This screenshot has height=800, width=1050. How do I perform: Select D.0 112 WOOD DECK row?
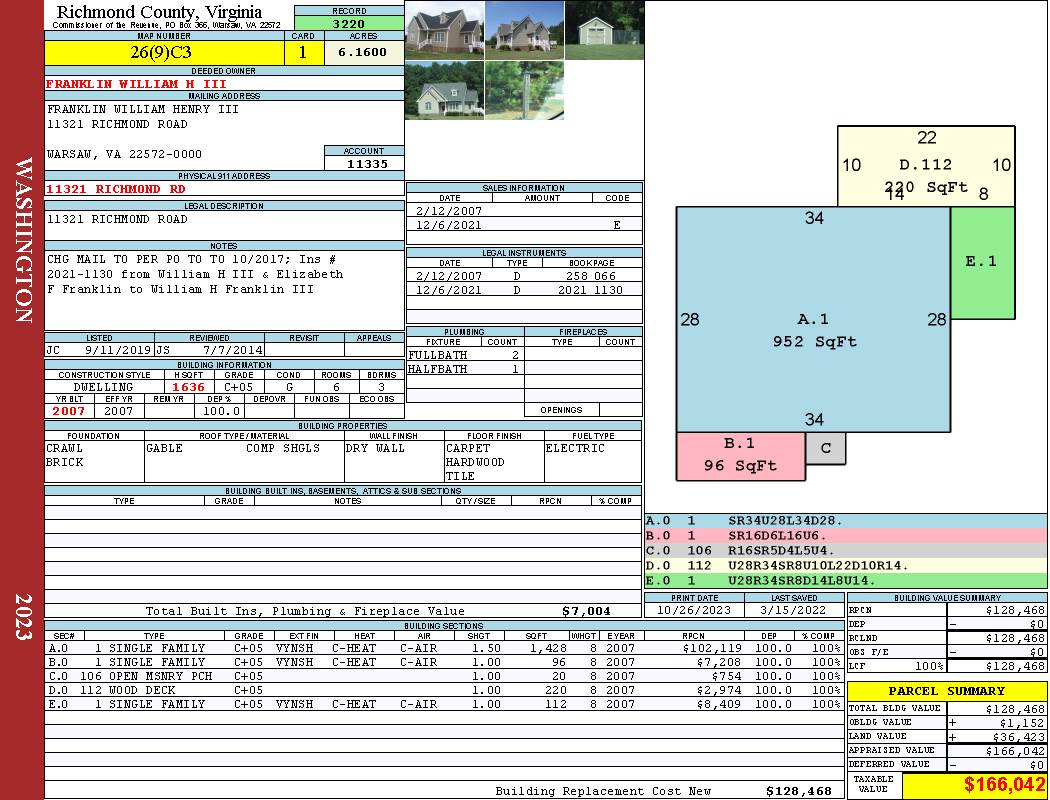(x=443, y=690)
